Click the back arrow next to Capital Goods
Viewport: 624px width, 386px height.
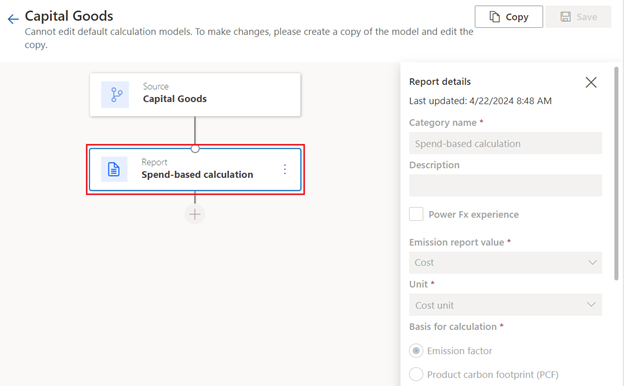[x=13, y=19]
